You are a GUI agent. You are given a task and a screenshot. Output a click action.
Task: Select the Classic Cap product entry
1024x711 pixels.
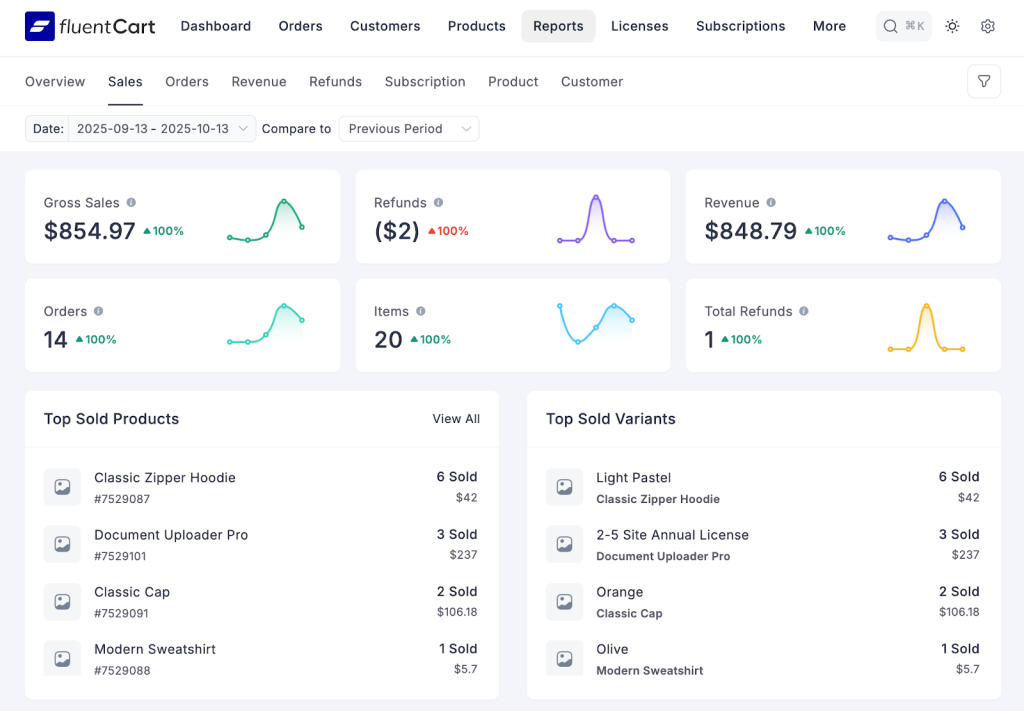[x=131, y=591]
